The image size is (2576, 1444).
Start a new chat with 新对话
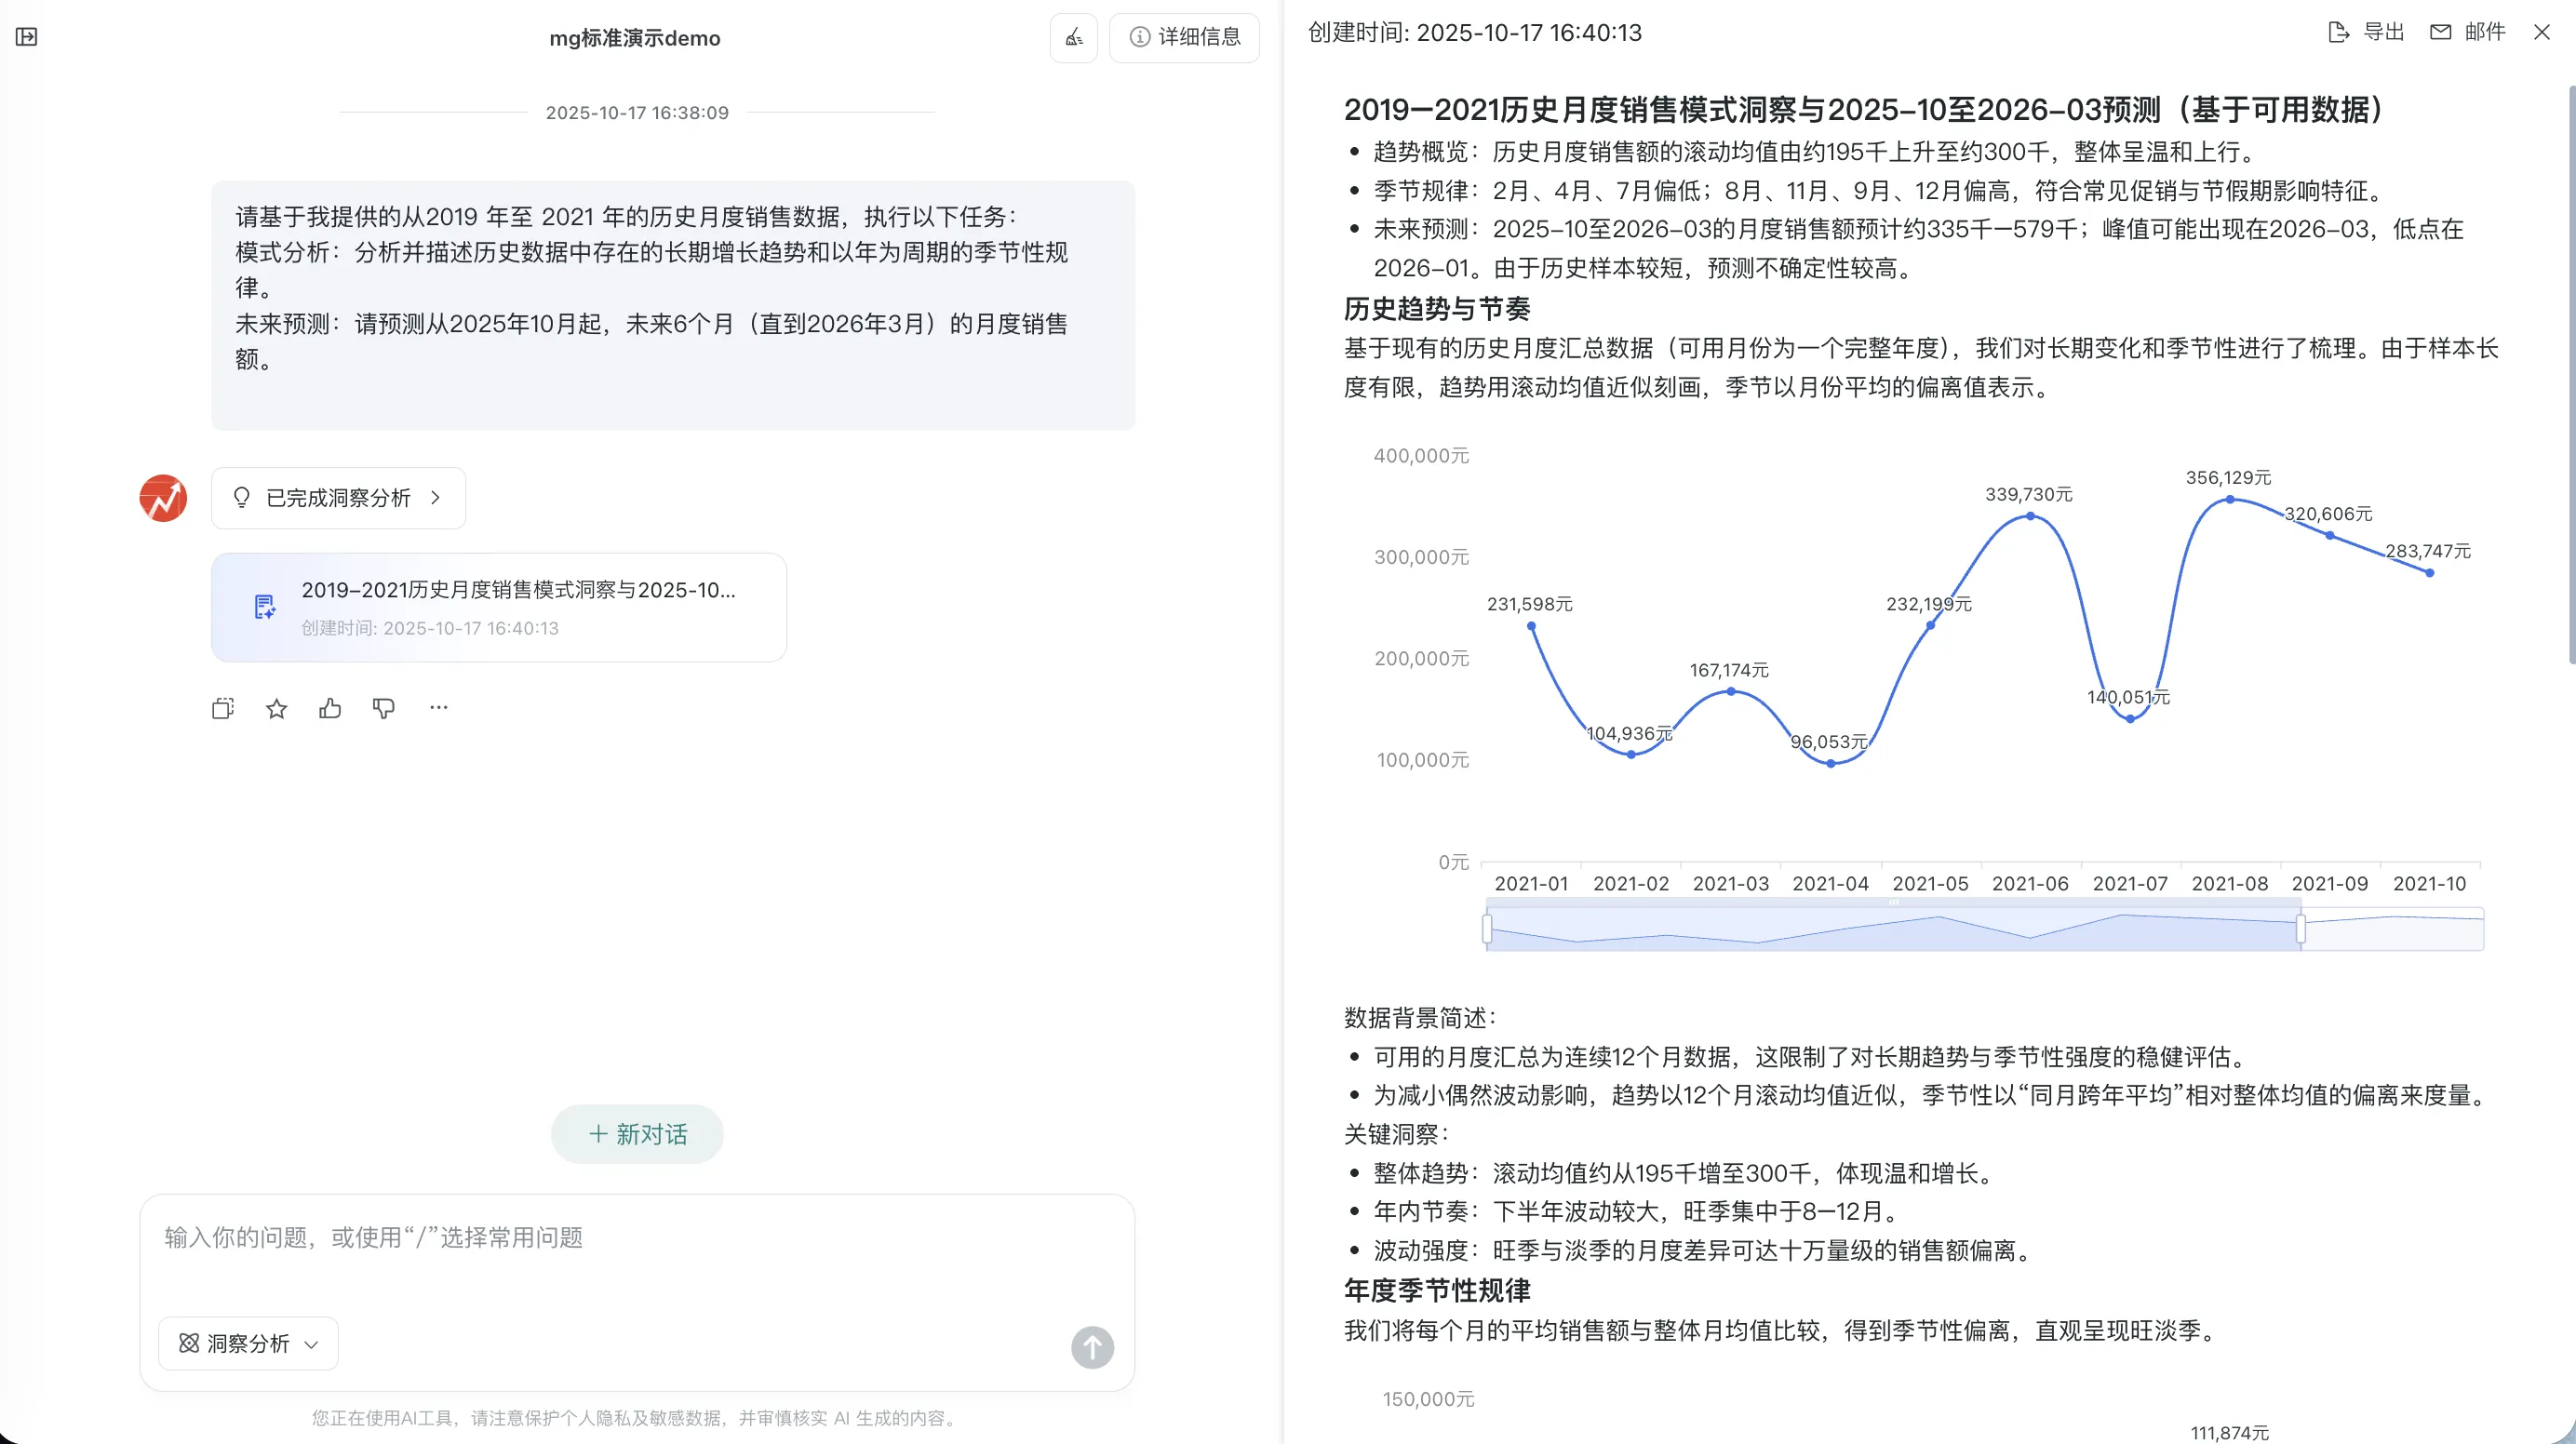(x=637, y=1134)
